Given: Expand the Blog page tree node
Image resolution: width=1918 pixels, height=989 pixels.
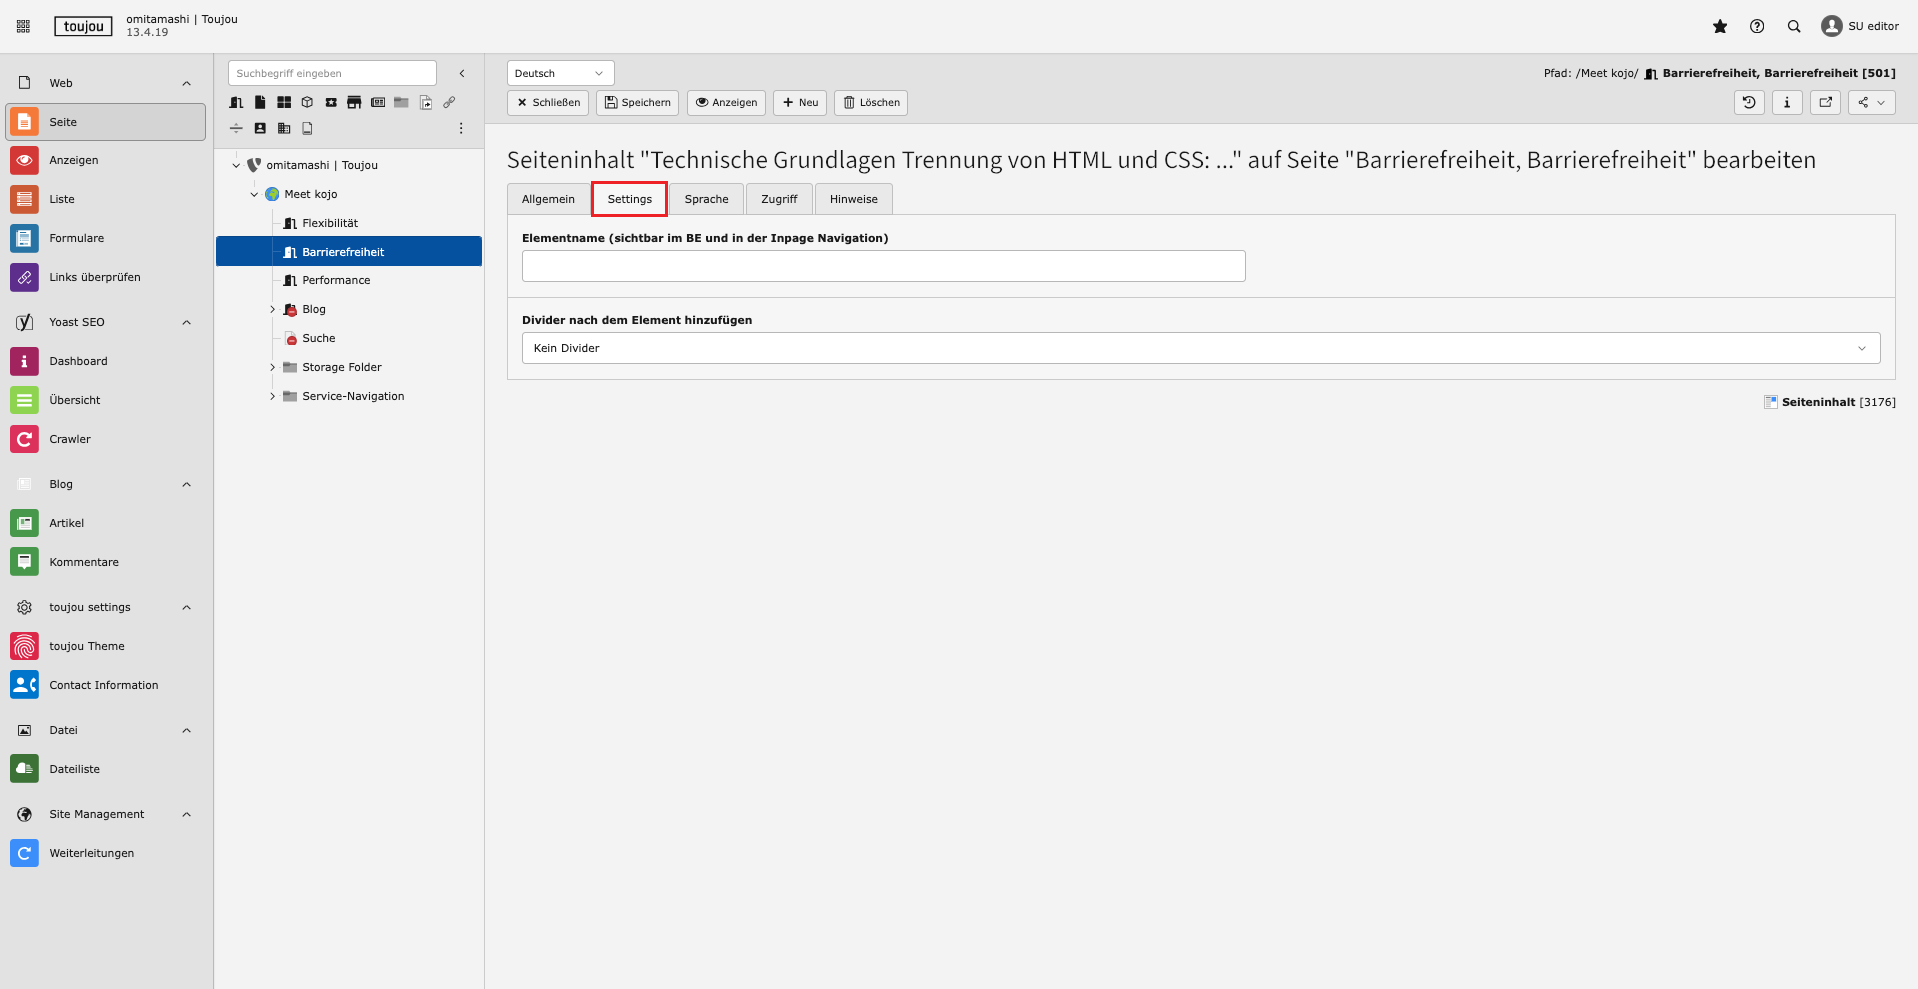Looking at the screenshot, I should click(x=272, y=309).
